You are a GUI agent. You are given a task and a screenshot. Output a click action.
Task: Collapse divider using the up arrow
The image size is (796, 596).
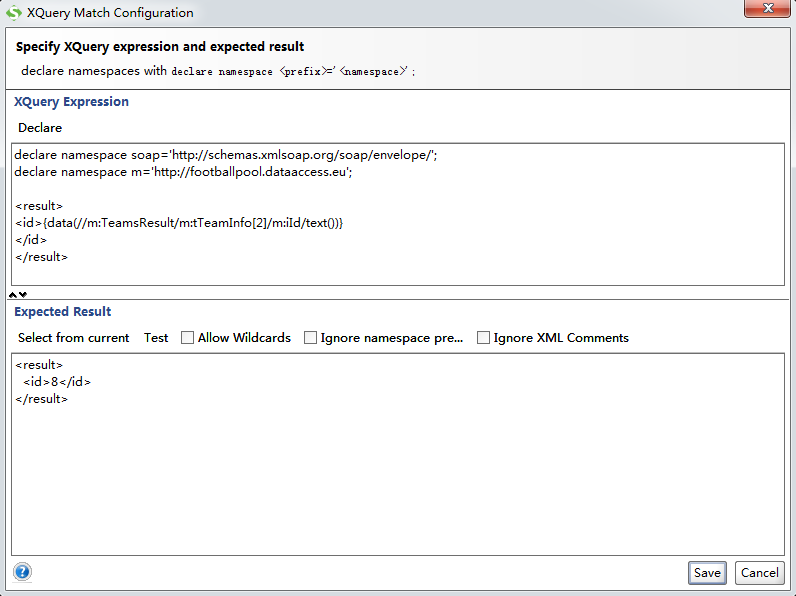tap(13, 294)
